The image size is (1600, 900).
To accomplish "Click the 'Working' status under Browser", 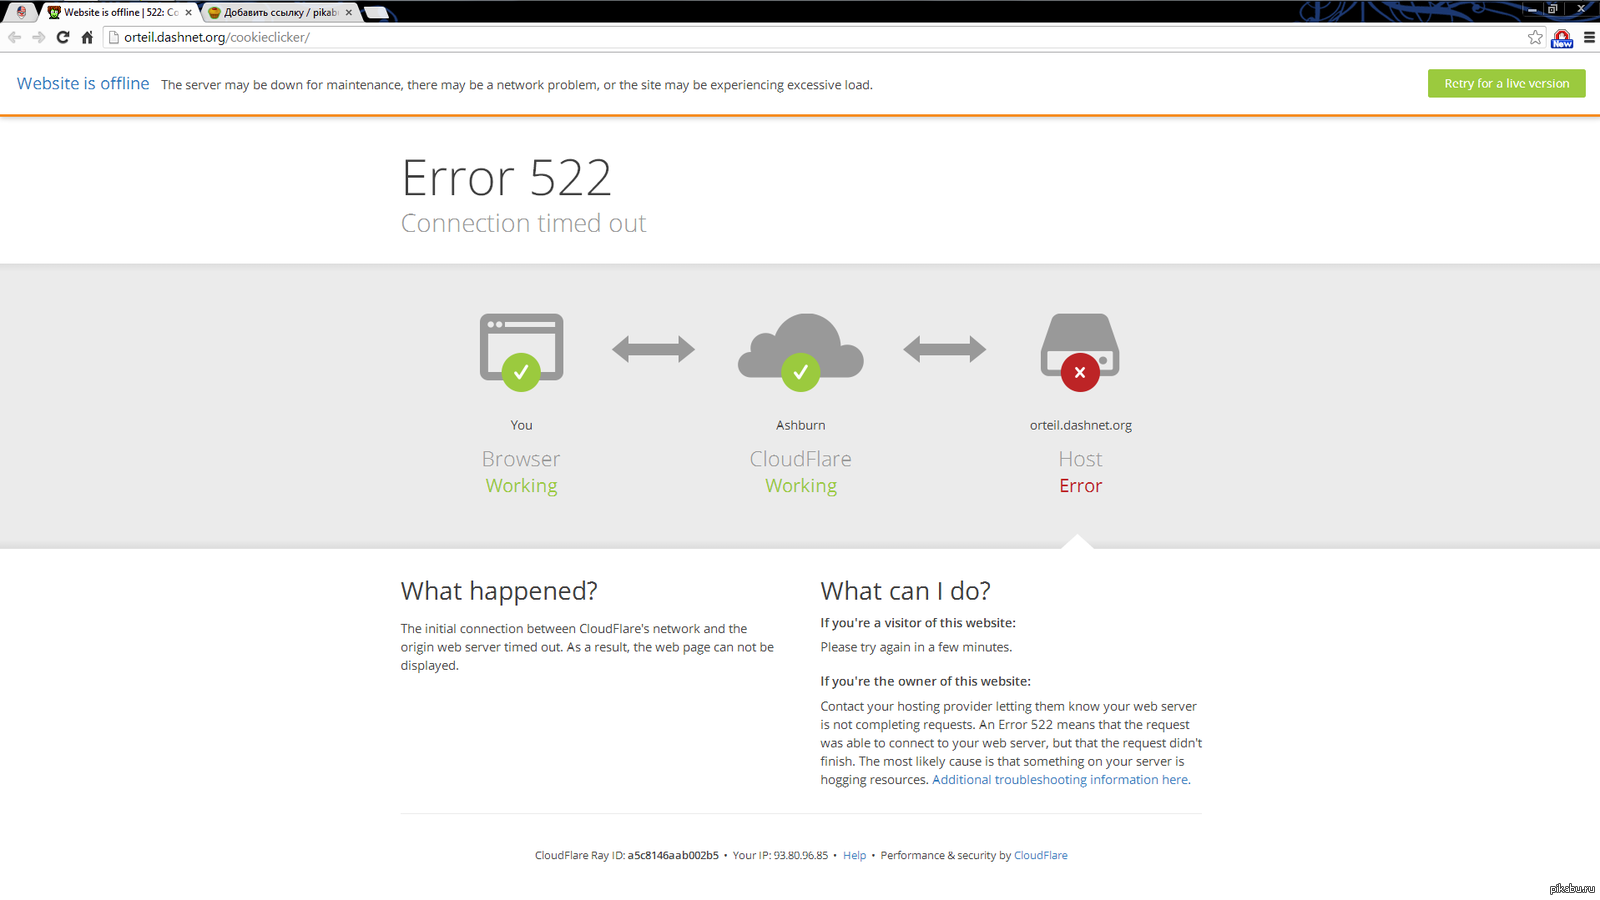I will [521, 486].
